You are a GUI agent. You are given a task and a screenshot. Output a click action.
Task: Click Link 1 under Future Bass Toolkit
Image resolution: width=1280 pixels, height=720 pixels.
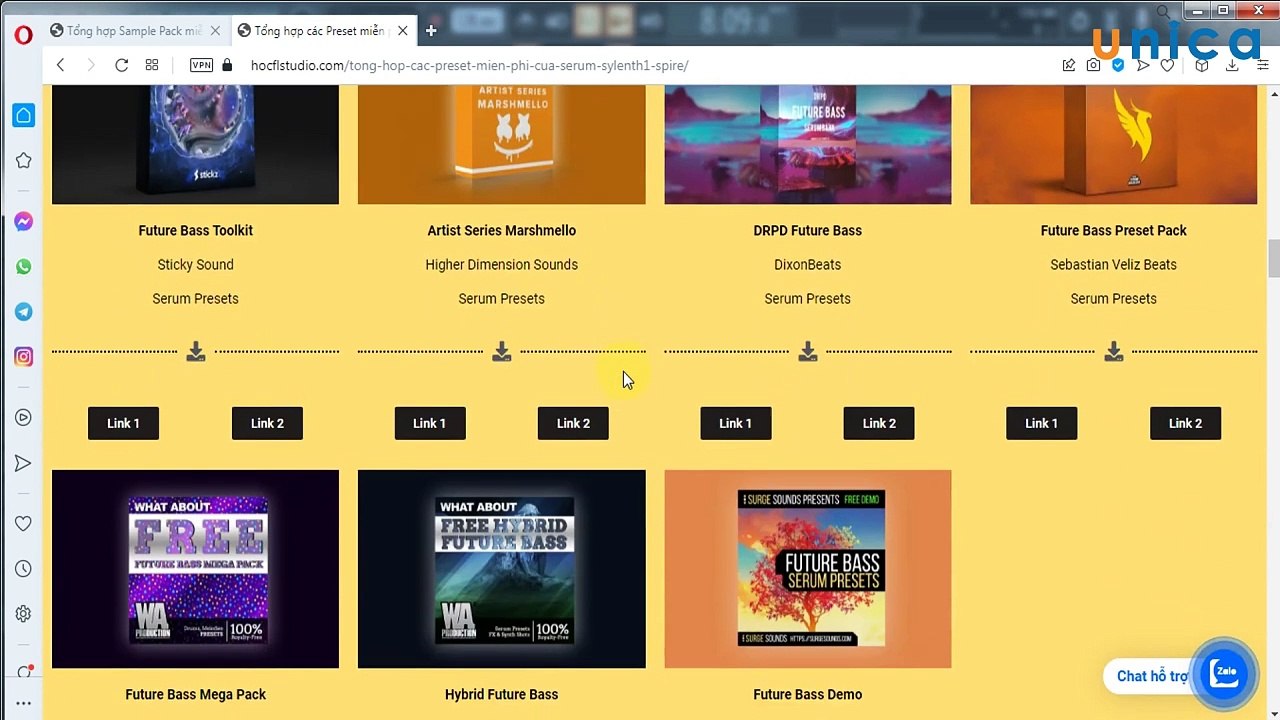[124, 423]
